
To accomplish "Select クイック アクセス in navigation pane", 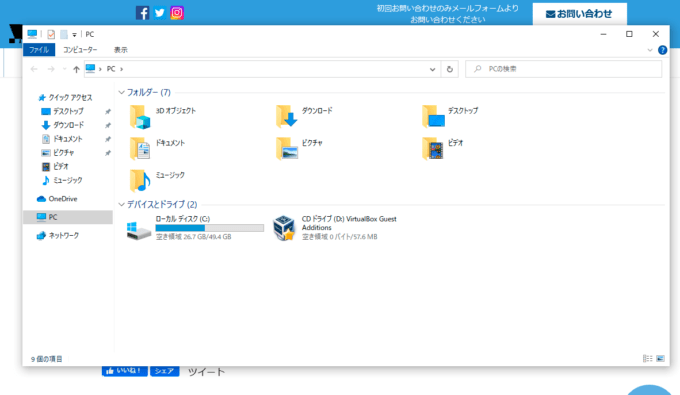I will tap(65, 98).
